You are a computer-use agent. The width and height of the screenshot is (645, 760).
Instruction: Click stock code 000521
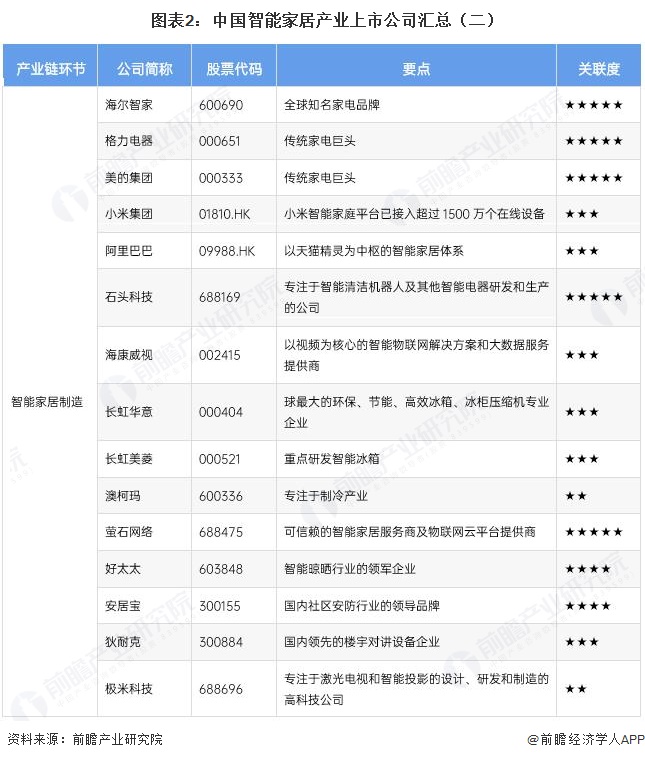pos(220,459)
